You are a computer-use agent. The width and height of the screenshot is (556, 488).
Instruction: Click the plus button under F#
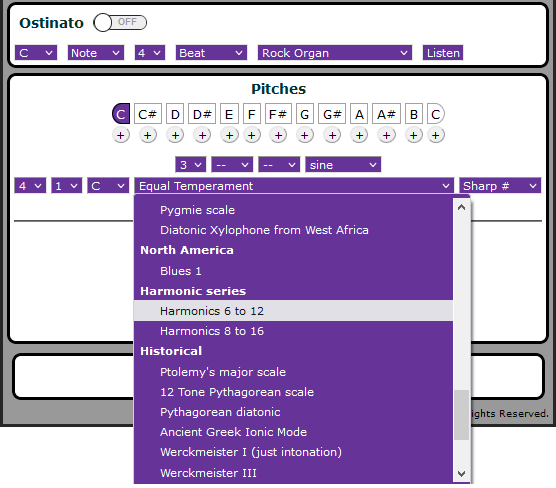click(x=278, y=135)
